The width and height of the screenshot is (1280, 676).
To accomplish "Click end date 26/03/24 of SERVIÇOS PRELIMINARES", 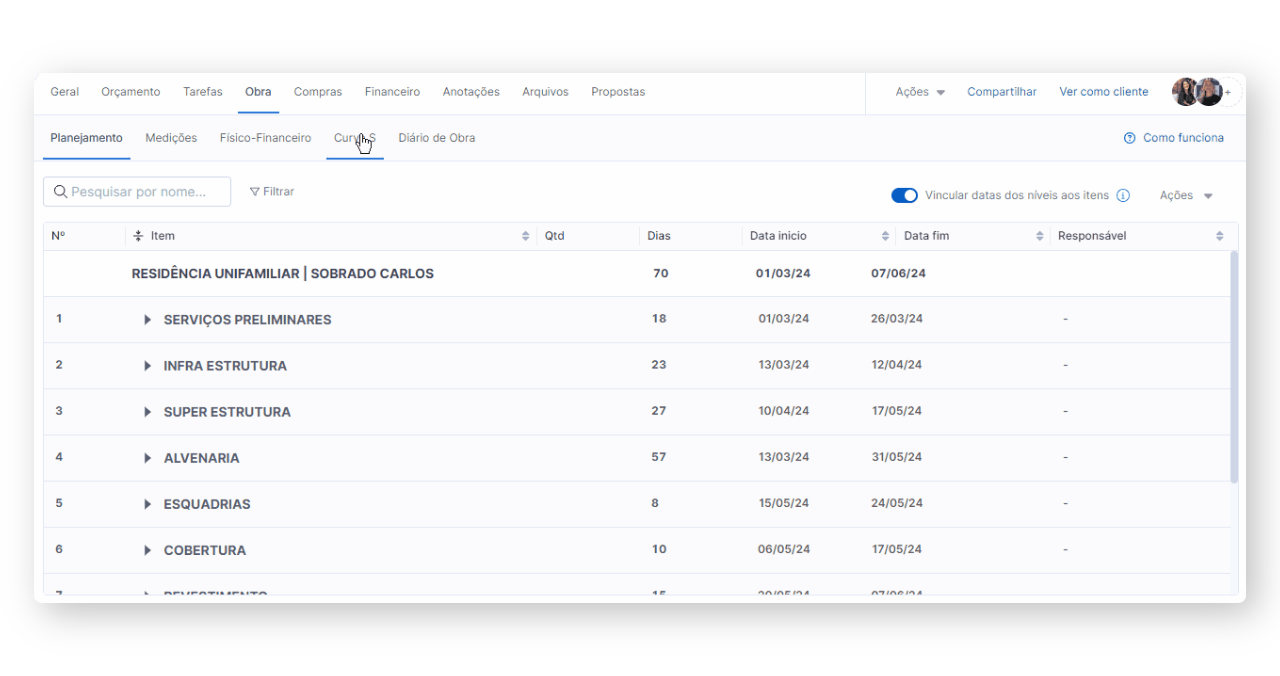I will (x=897, y=319).
